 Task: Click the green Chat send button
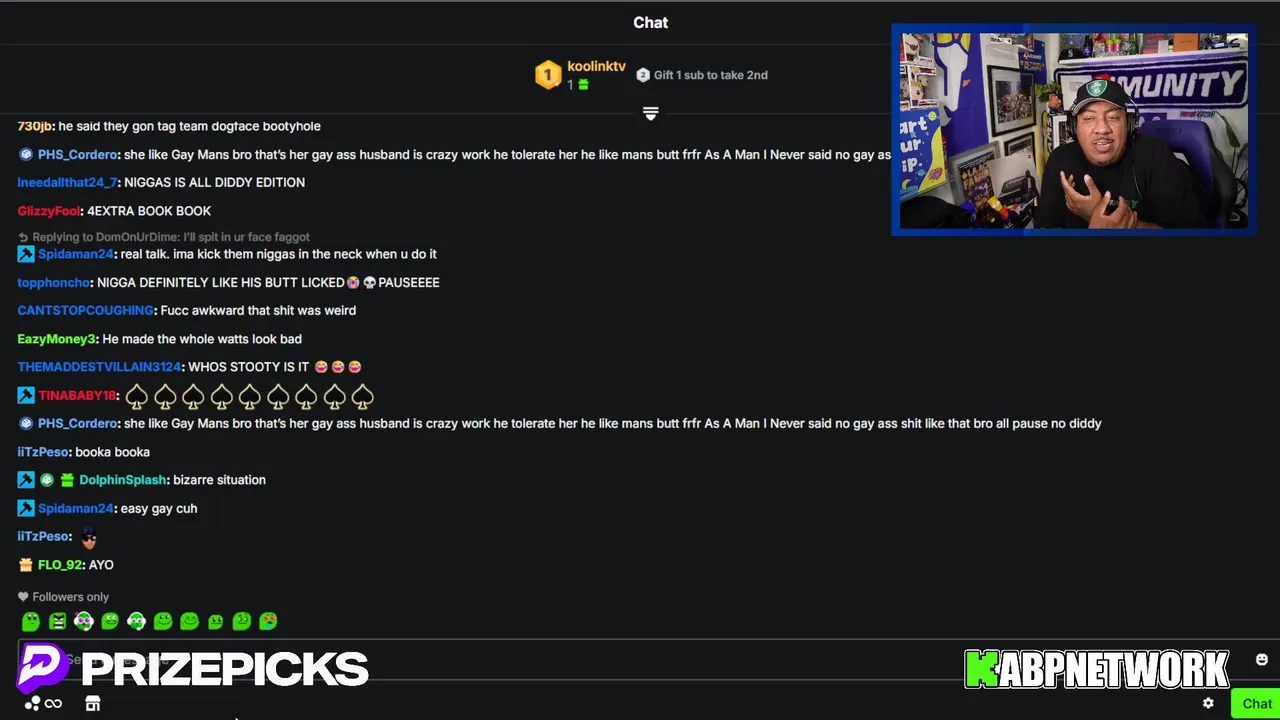click(1256, 704)
